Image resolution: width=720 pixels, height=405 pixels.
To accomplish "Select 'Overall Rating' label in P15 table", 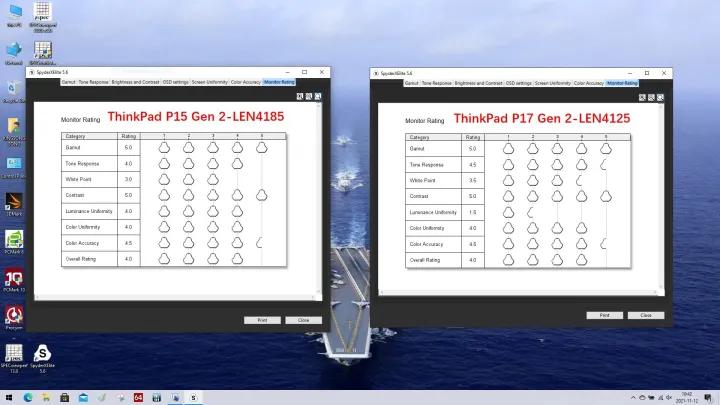I will coord(81,259).
